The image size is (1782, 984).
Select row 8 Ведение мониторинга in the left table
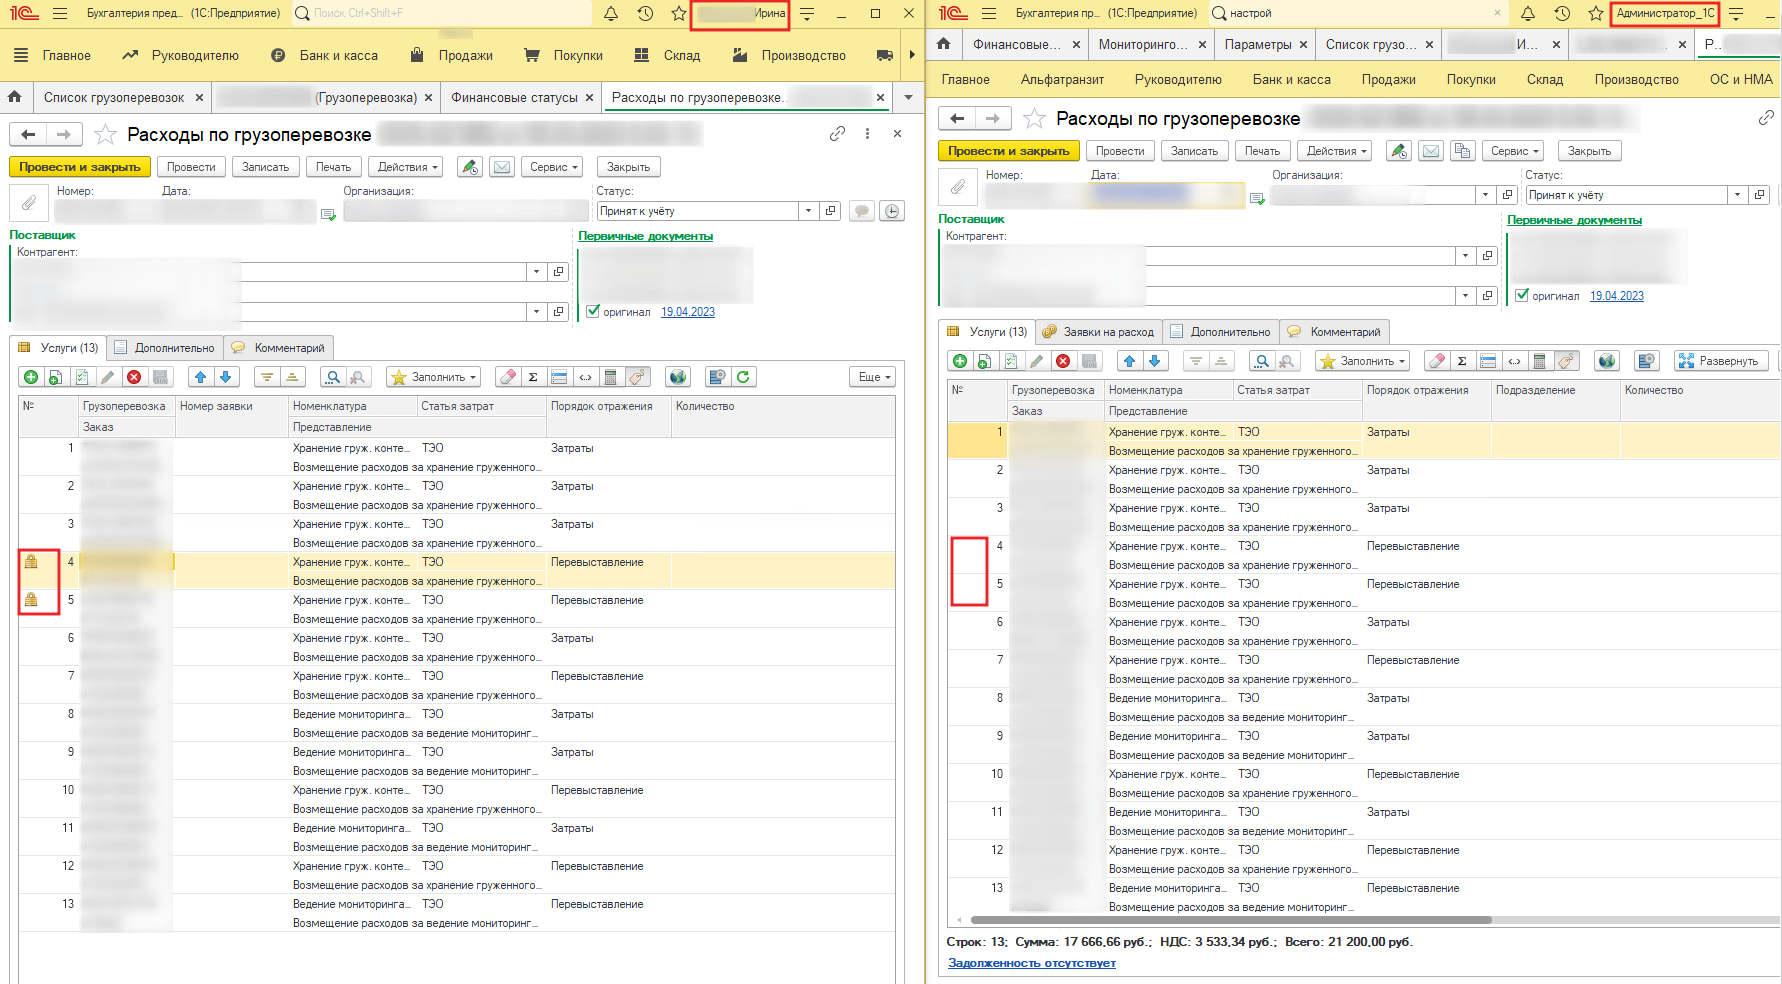pyautogui.click(x=455, y=723)
